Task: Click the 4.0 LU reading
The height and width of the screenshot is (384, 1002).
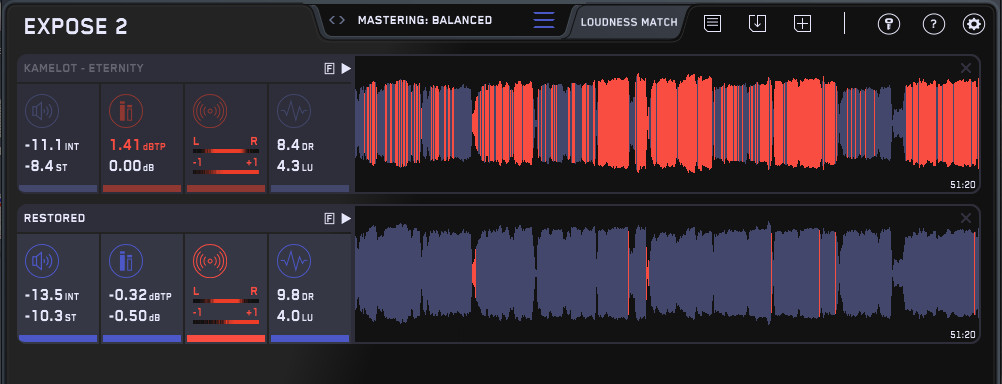Action: coord(295,317)
